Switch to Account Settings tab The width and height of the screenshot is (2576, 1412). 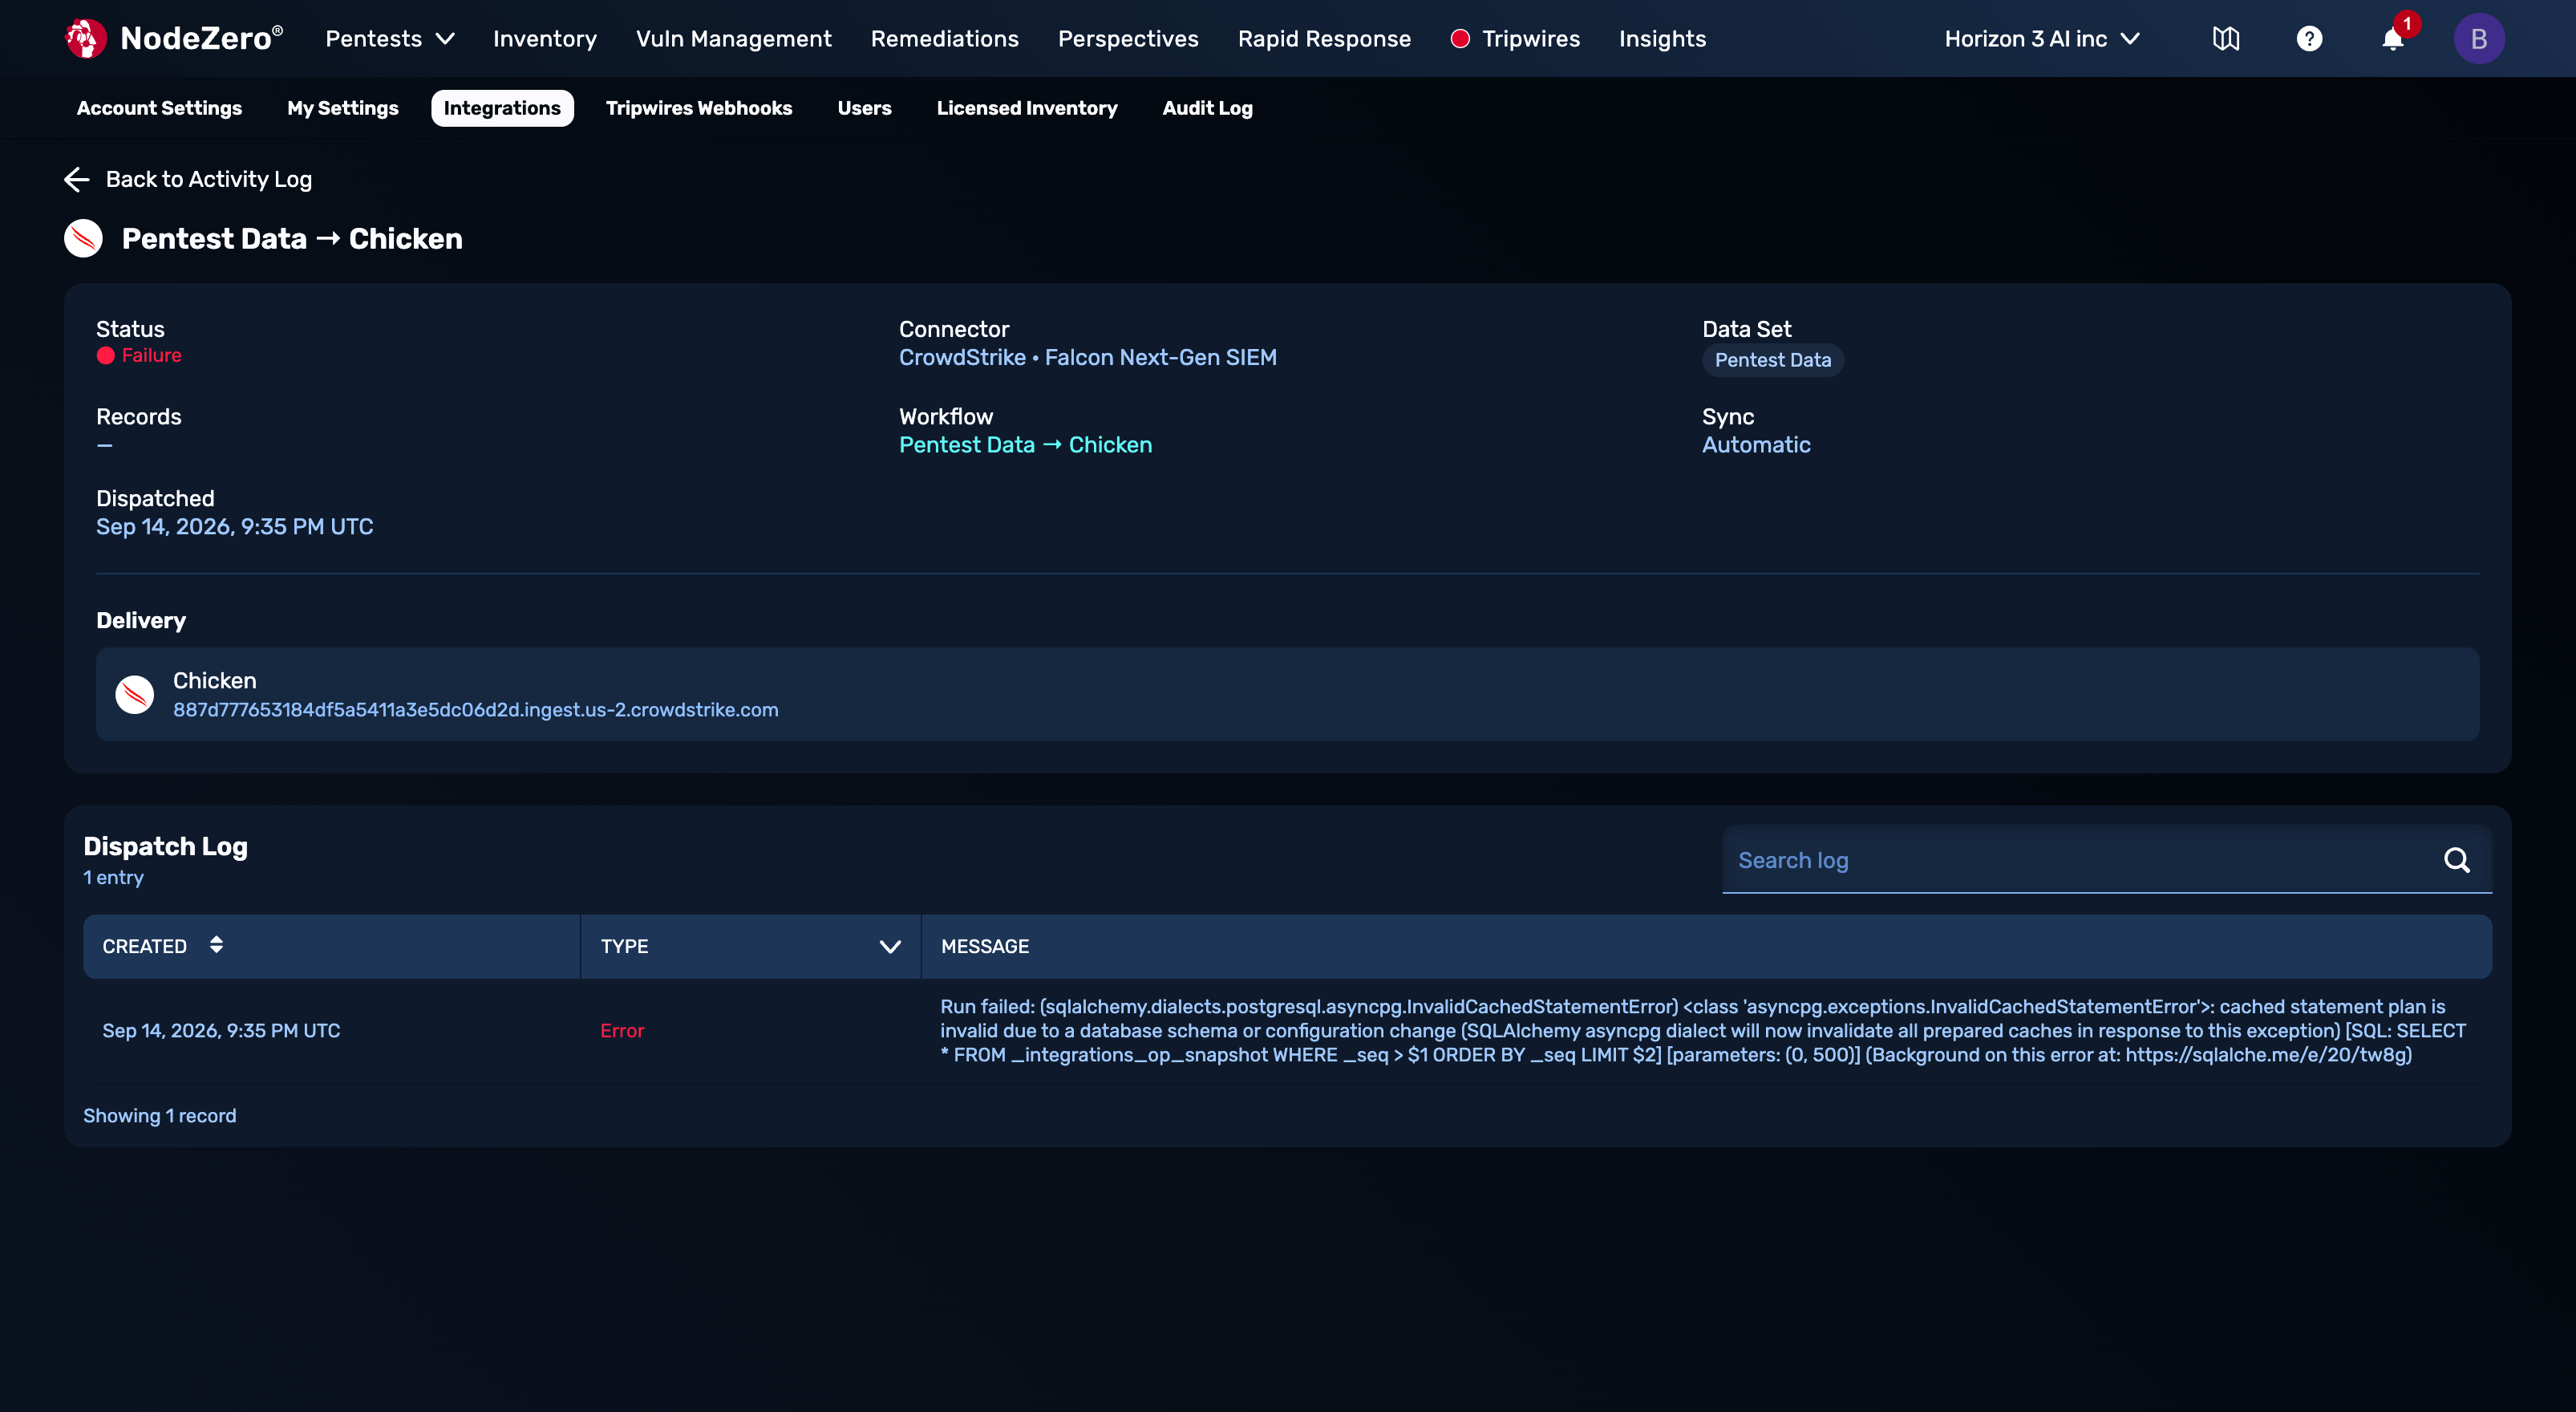(159, 108)
